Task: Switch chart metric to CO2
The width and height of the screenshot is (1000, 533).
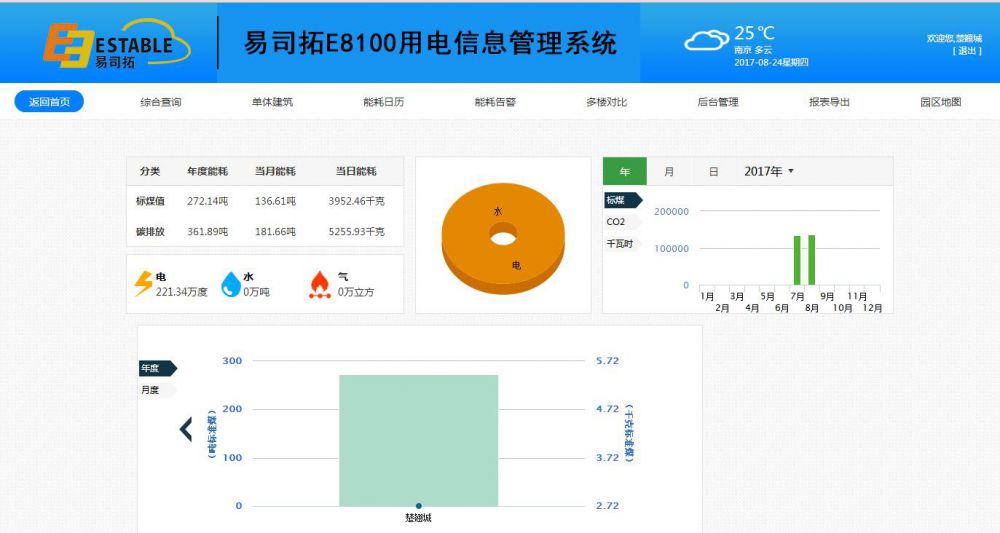Action: pyautogui.click(x=616, y=222)
